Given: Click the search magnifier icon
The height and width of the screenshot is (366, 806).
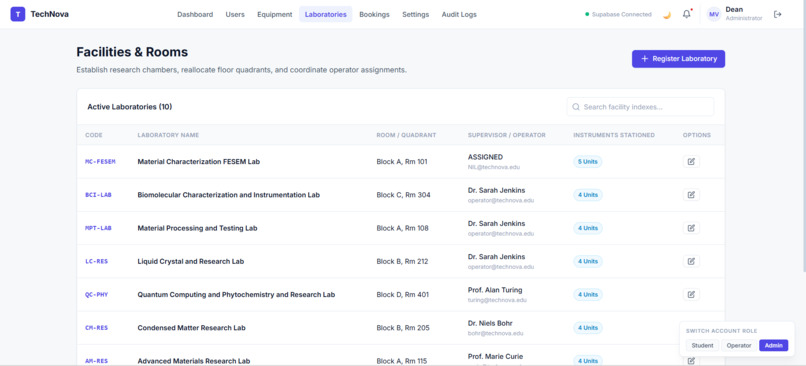Looking at the screenshot, I should [576, 107].
